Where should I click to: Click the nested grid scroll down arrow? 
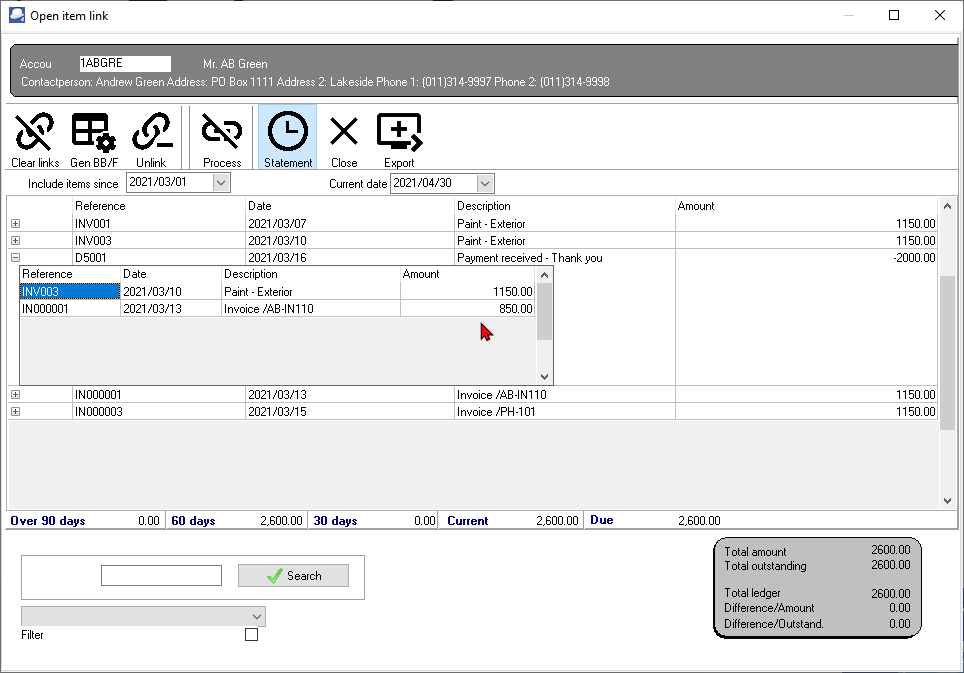544,377
